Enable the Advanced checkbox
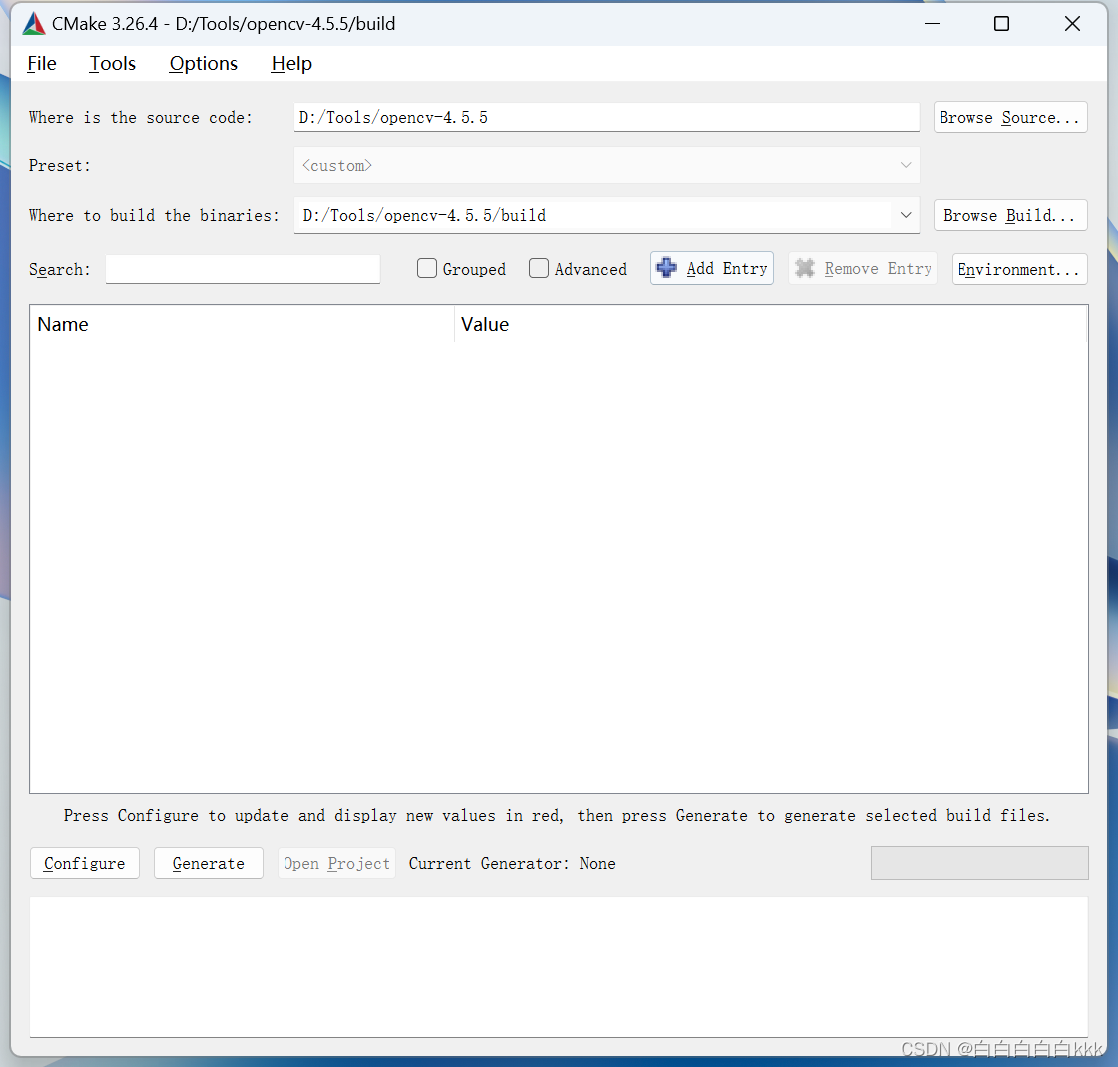1118x1067 pixels. pyautogui.click(x=539, y=268)
